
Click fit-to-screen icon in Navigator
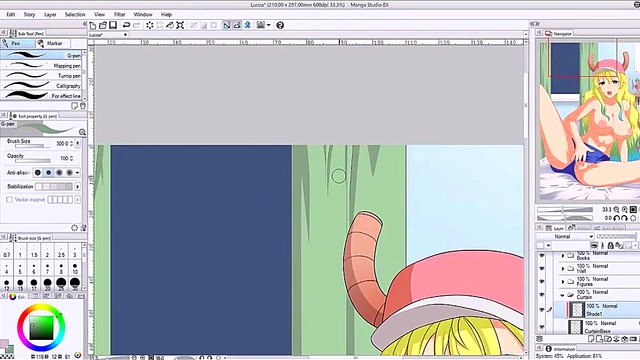pos(633,209)
